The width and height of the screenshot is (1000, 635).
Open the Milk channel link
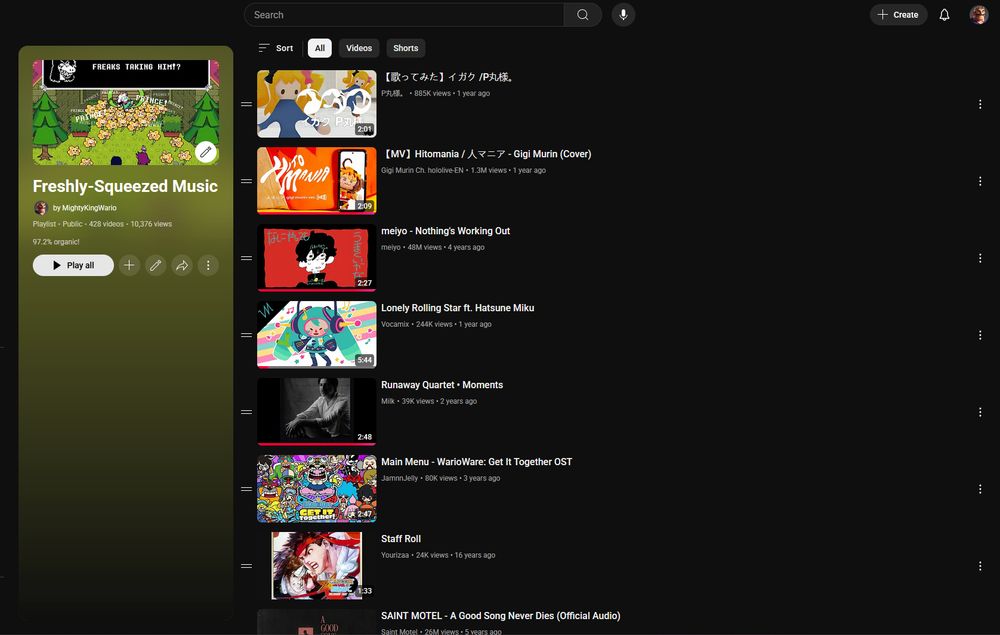(388, 402)
